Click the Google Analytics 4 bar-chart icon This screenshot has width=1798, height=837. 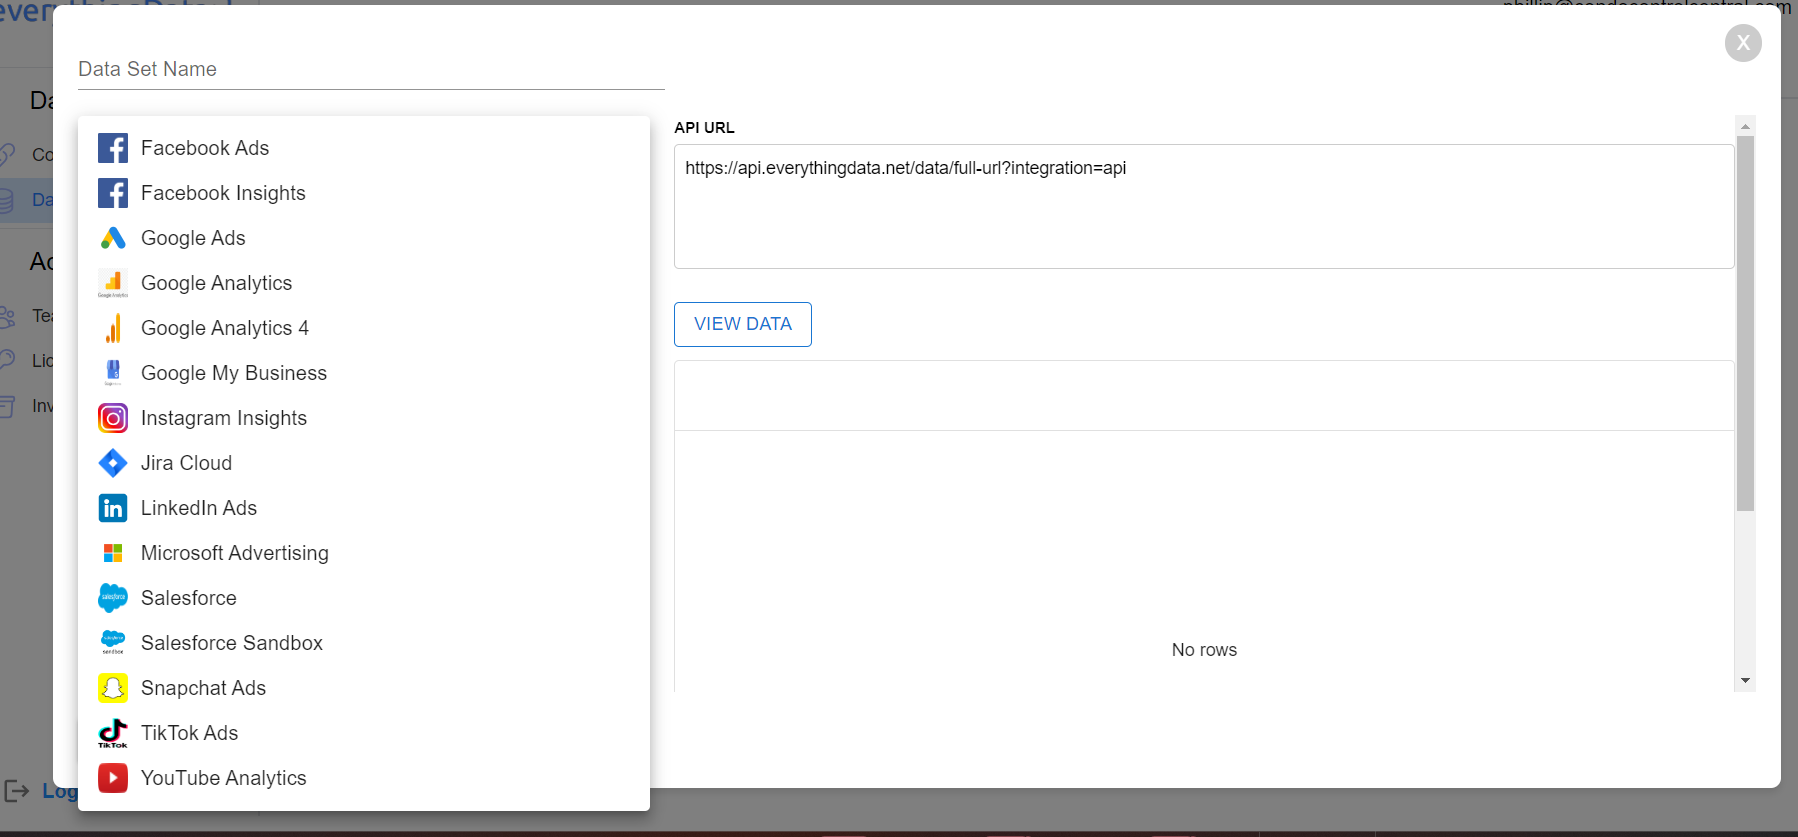tap(113, 328)
